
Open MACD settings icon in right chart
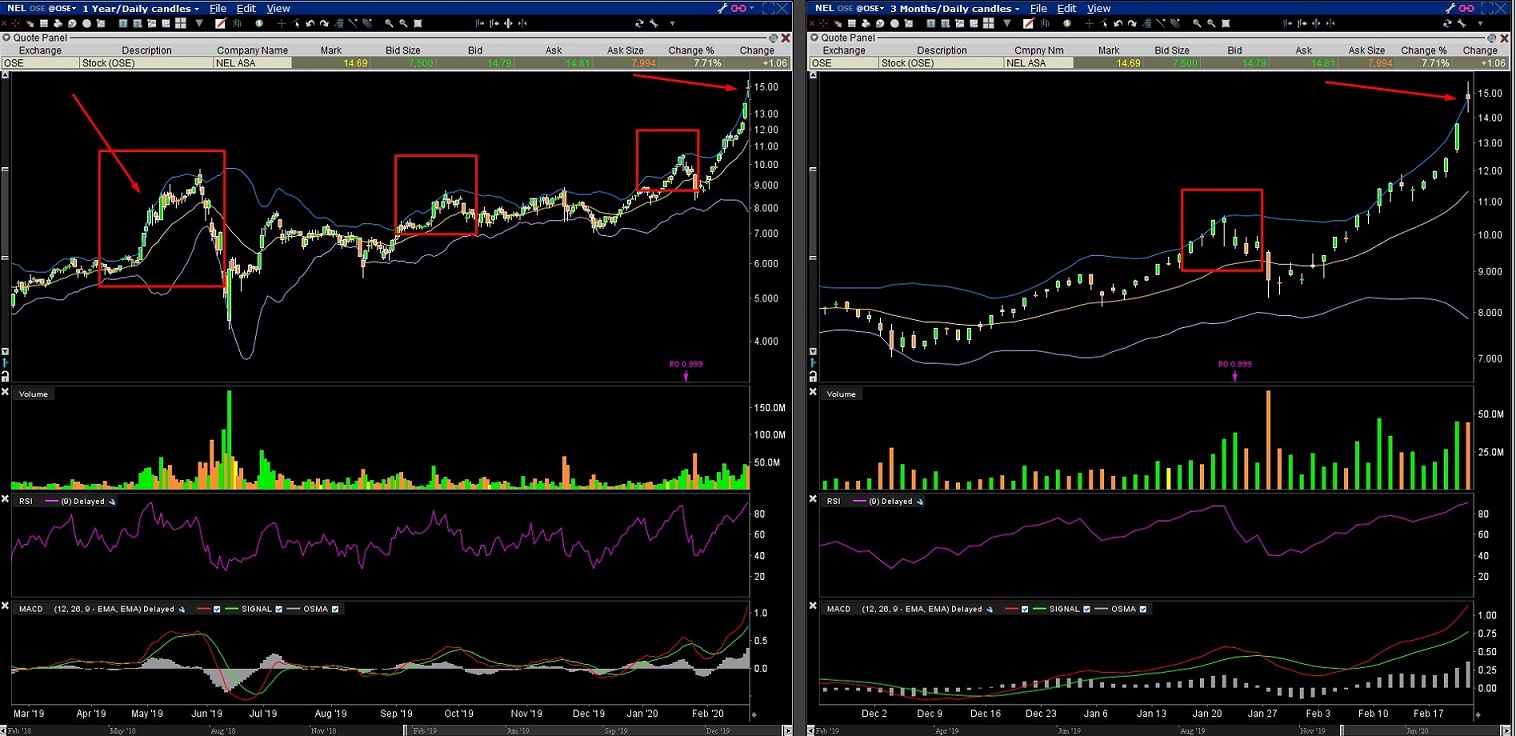pyautogui.click(x=989, y=608)
